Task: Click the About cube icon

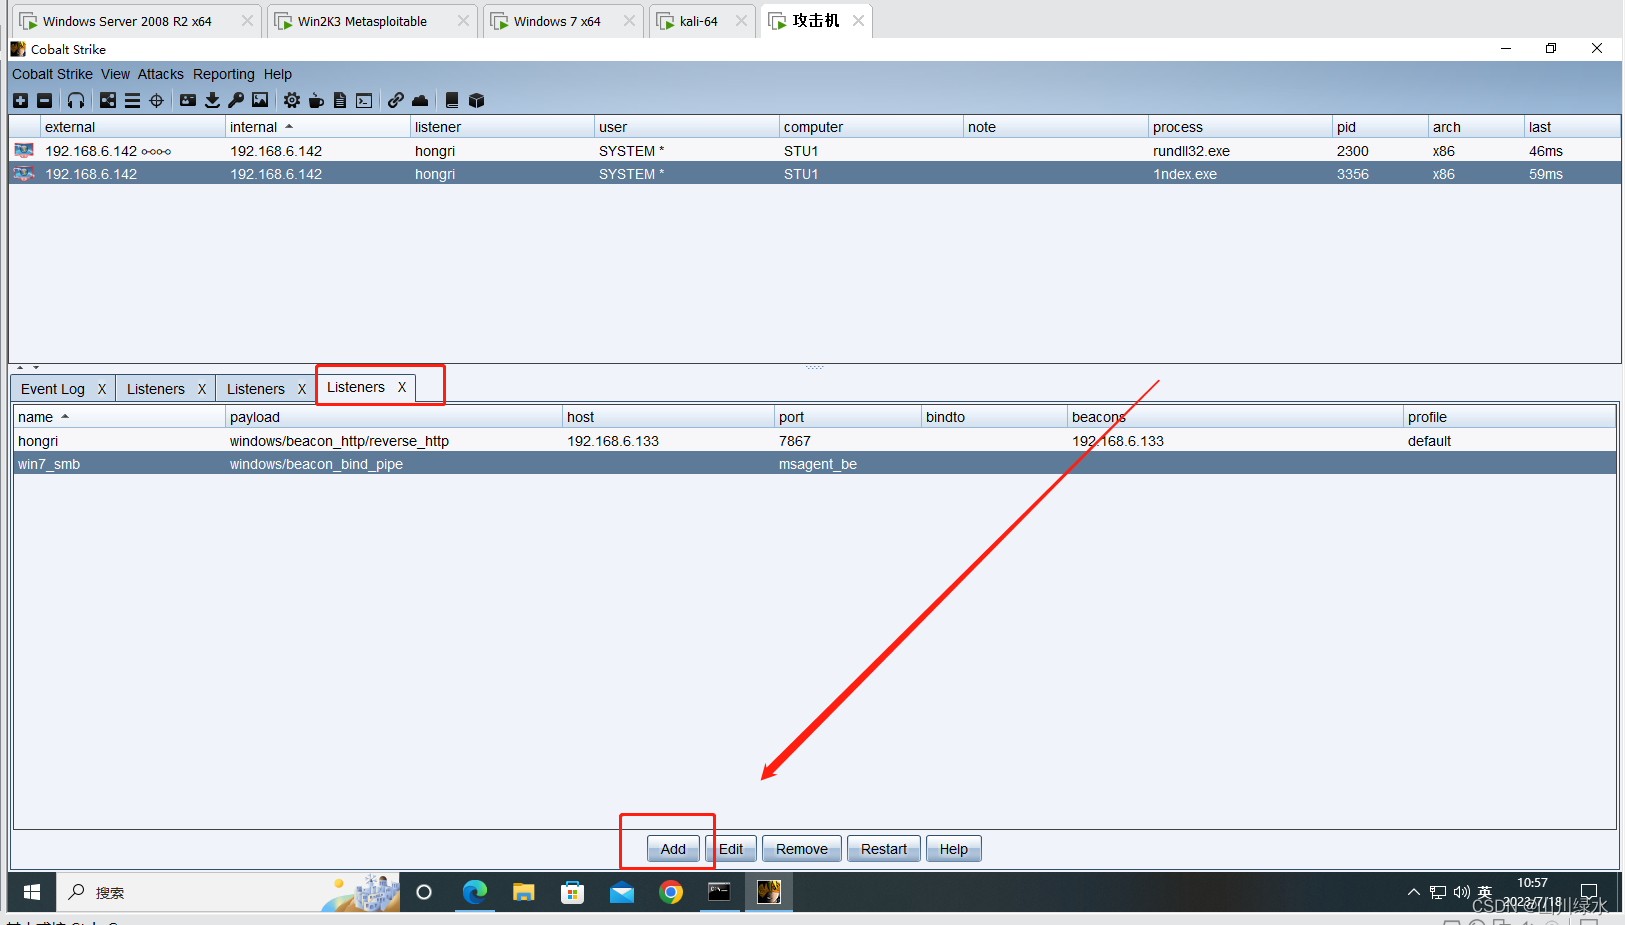Action: pyautogui.click(x=476, y=100)
